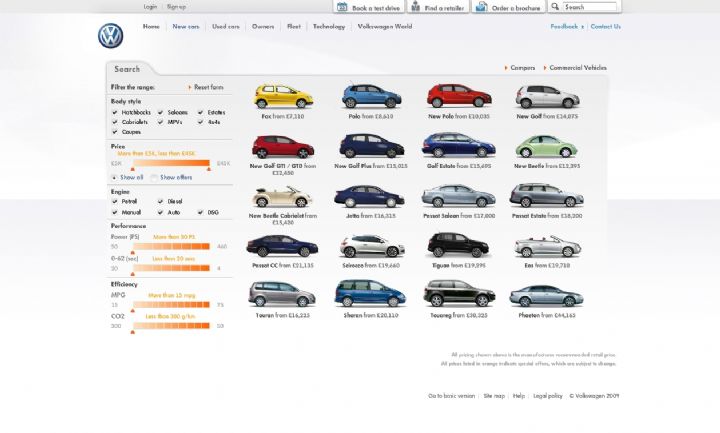Select the Show all radio button
This screenshot has width=720, height=433.
coord(114,177)
